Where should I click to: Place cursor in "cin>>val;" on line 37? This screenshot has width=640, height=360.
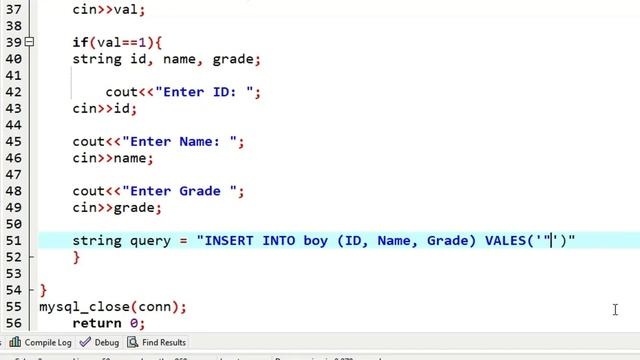109,9
